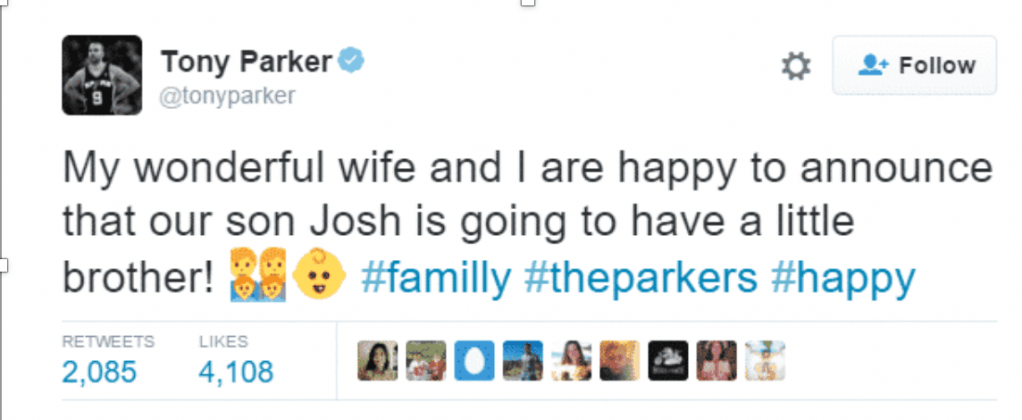Go to the @tonyparker handle
1022x420 pixels.
[228, 96]
